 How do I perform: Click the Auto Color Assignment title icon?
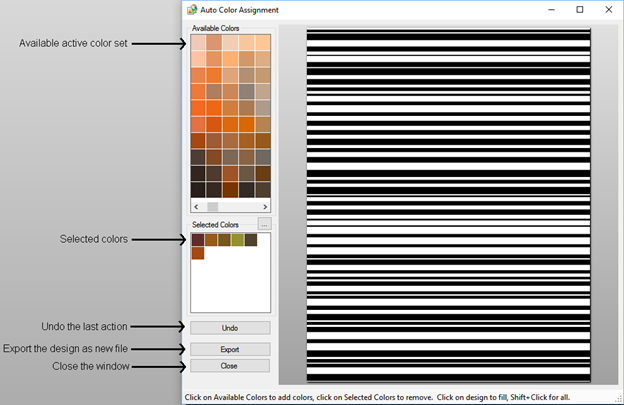[x=192, y=10]
